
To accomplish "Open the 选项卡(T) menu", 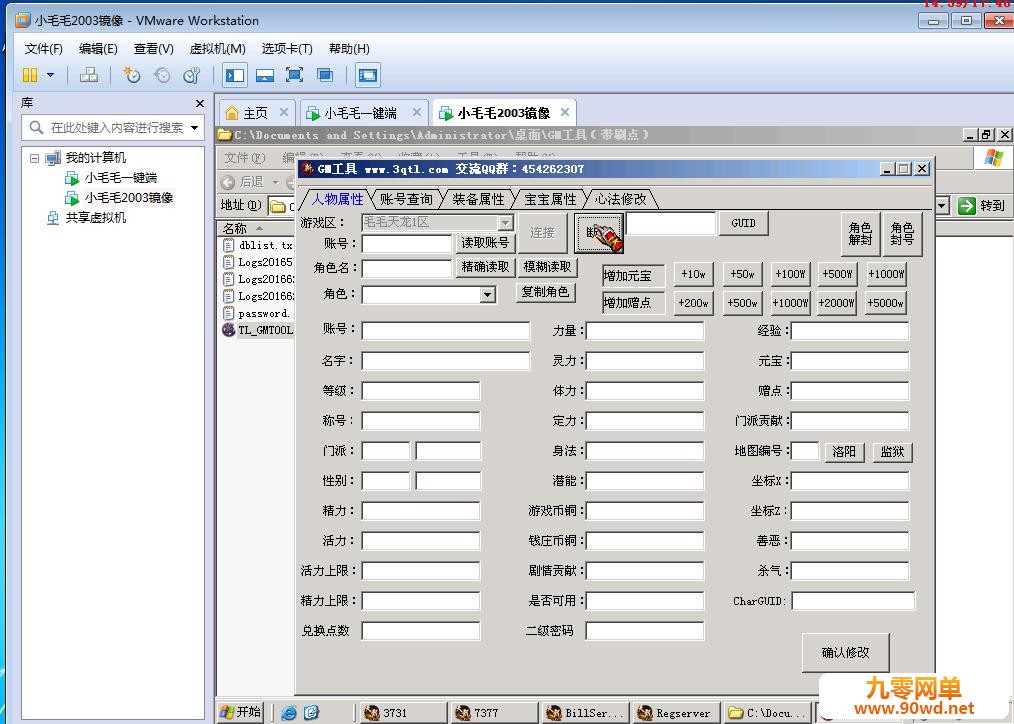I will tap(286, 48).
